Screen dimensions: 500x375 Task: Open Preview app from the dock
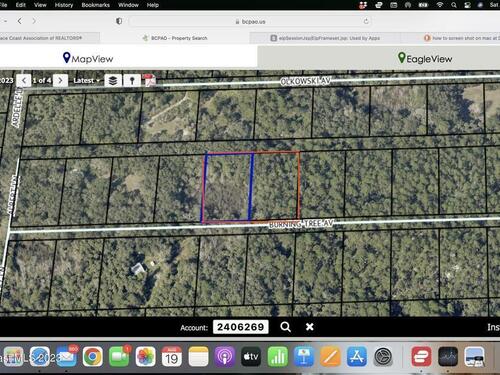coord(474,356)
